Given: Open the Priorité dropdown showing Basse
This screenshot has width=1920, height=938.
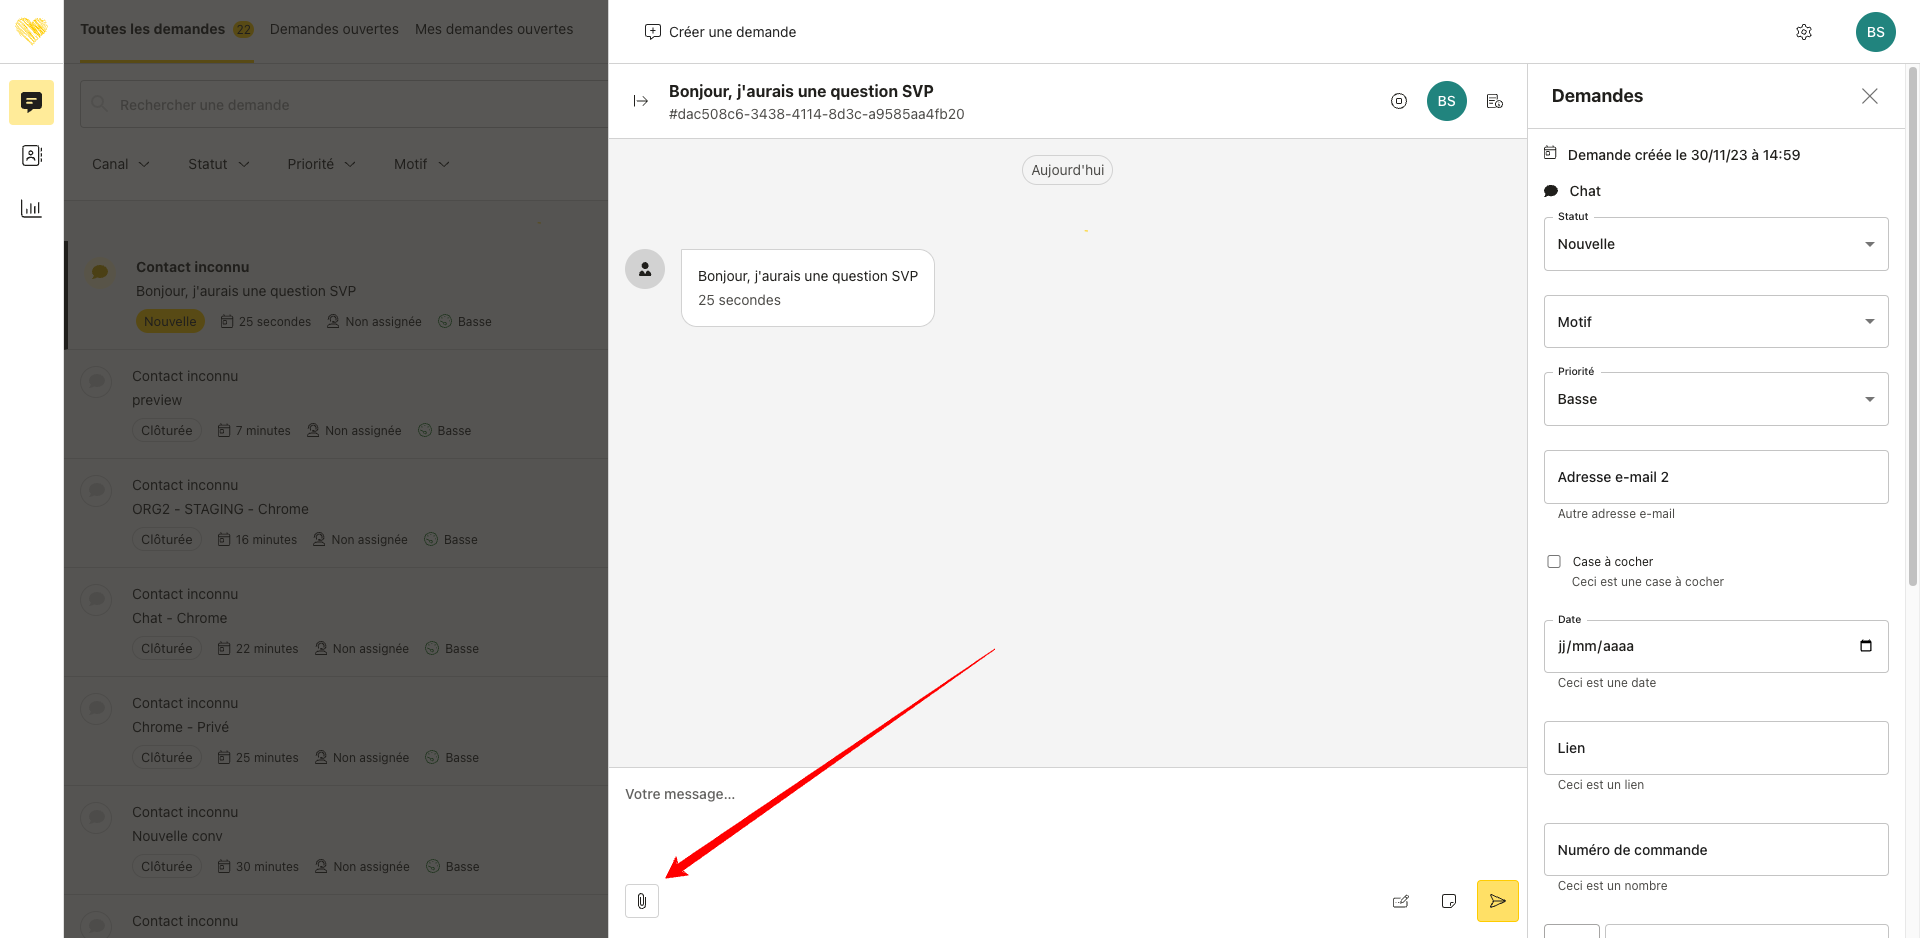Looking at the screenshot, I should (1715, 399).
